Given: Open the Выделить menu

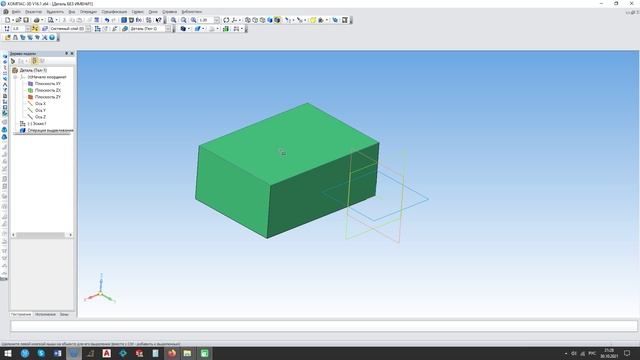Looking at the screenshot, I should (55, 12).
